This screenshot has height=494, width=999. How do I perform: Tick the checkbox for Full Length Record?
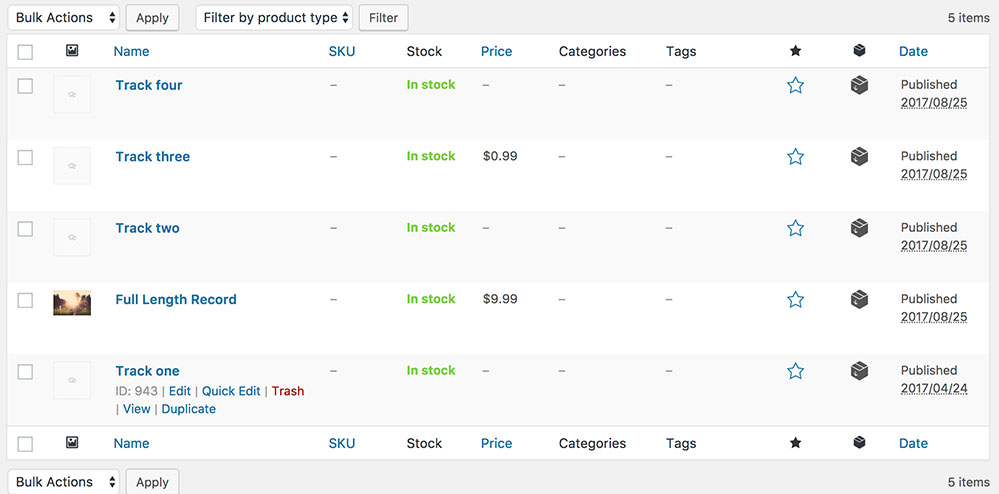[25, 300]
